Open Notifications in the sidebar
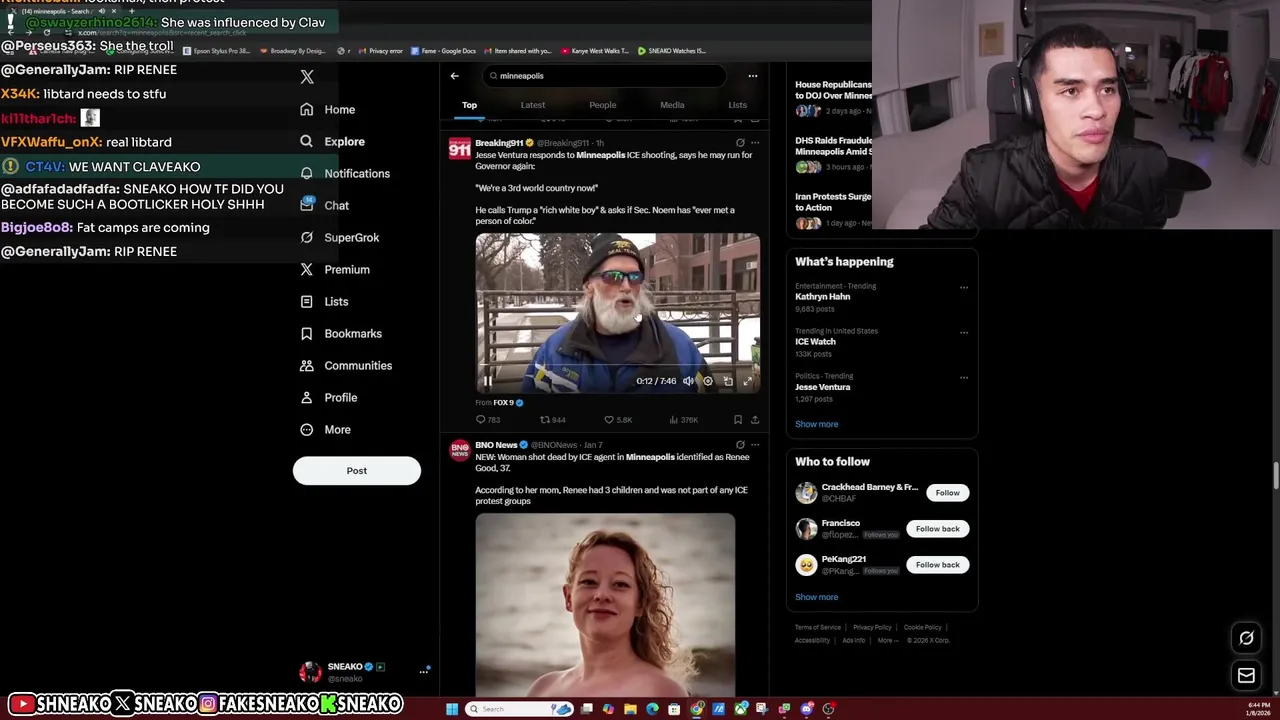Image resolution: width=1280 pixels, height=720 pixels. point(345,173)
